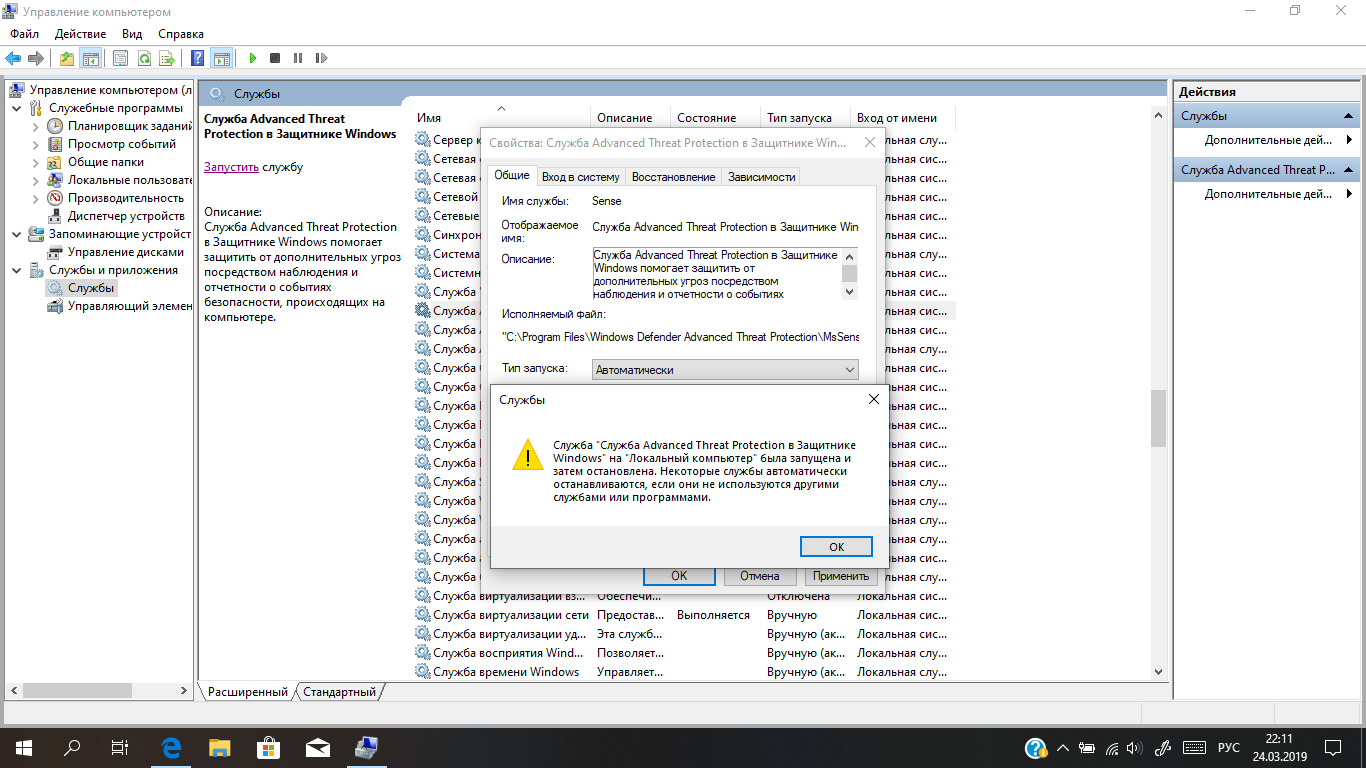Go back using the blue arrow toolbar icon
This screenshot has height=768, width=1366.
(13, 59)
